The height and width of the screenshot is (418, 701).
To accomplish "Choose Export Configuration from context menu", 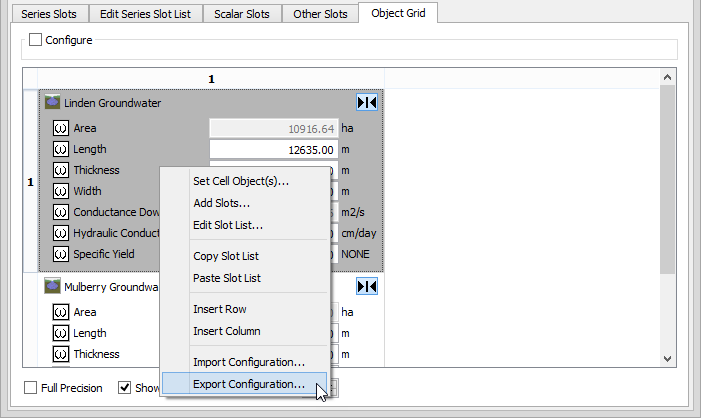I will point(248,384).
